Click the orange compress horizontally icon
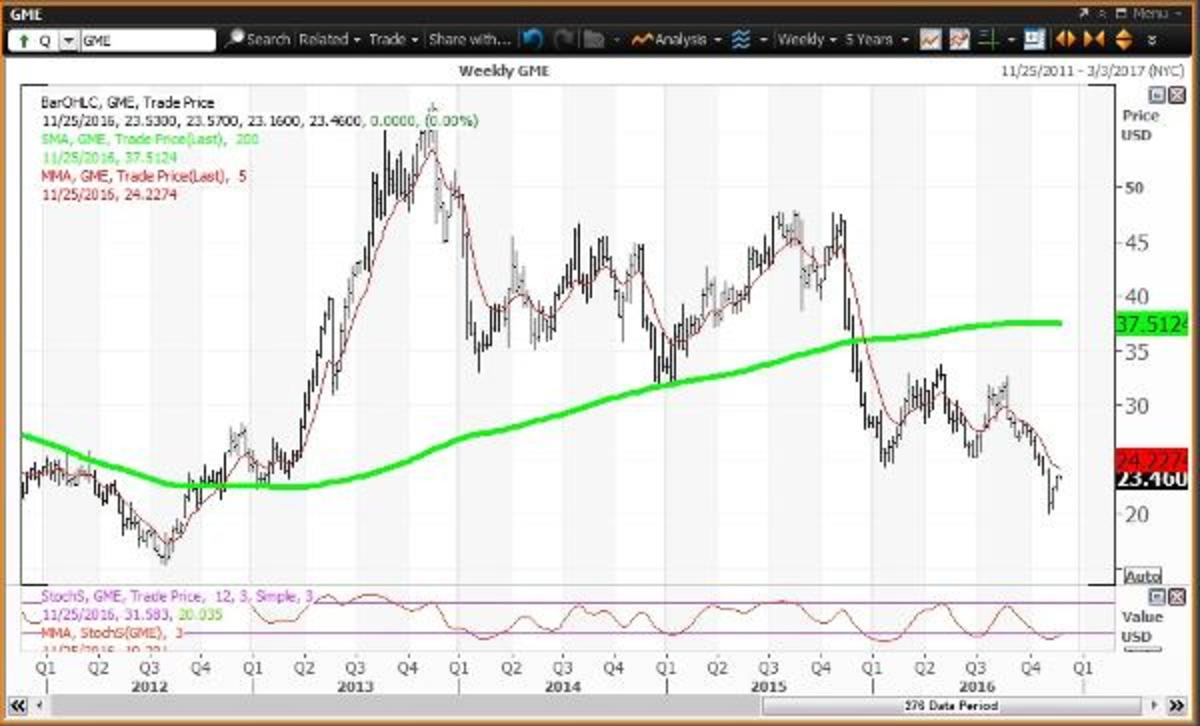1200x726 pixels. tap(1093, 40)
